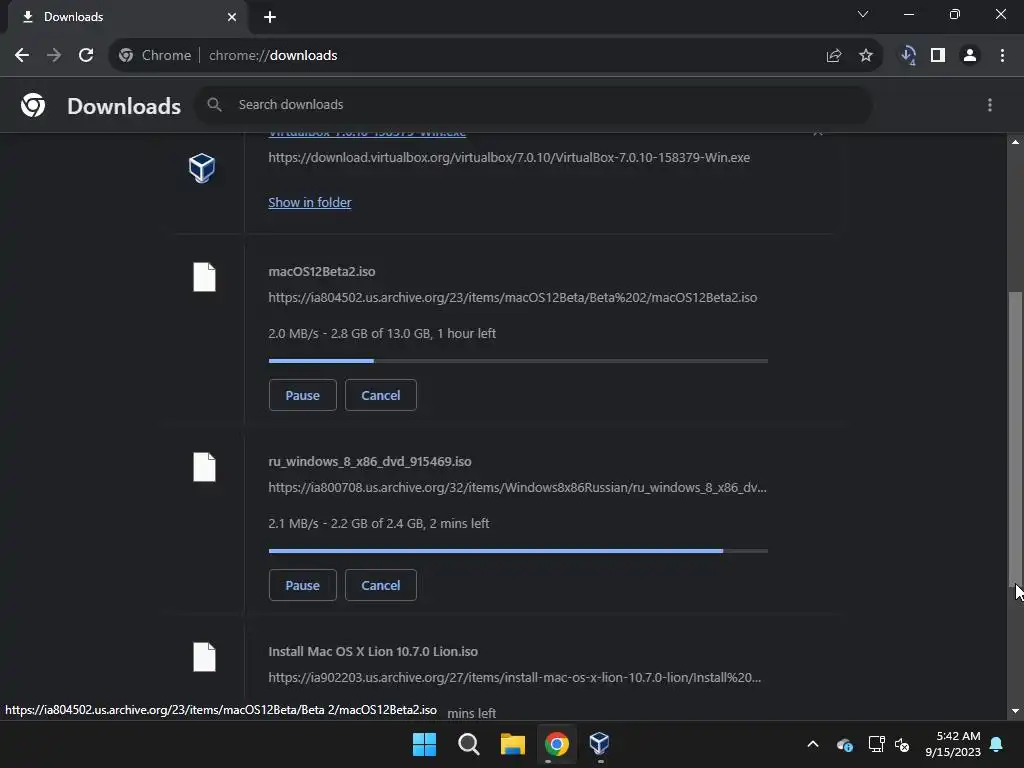1024x768 pixels.
Task: Open the network status tray icon
Action: coord(876,744)
